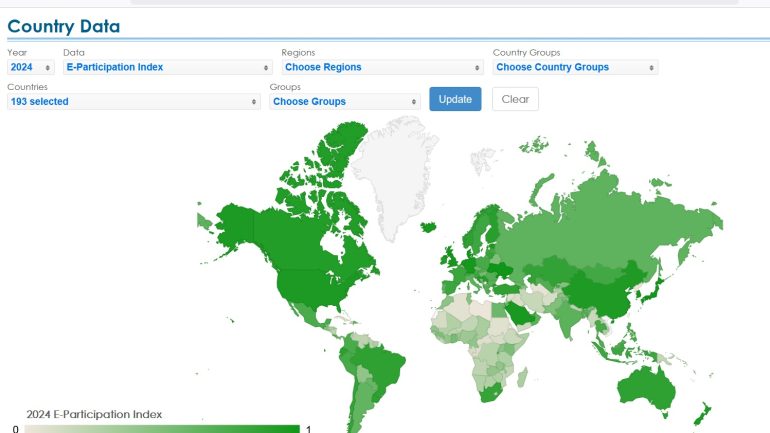Select Brazil on the map
This screenshot has height=433, width=770.
tap(378, 363)
